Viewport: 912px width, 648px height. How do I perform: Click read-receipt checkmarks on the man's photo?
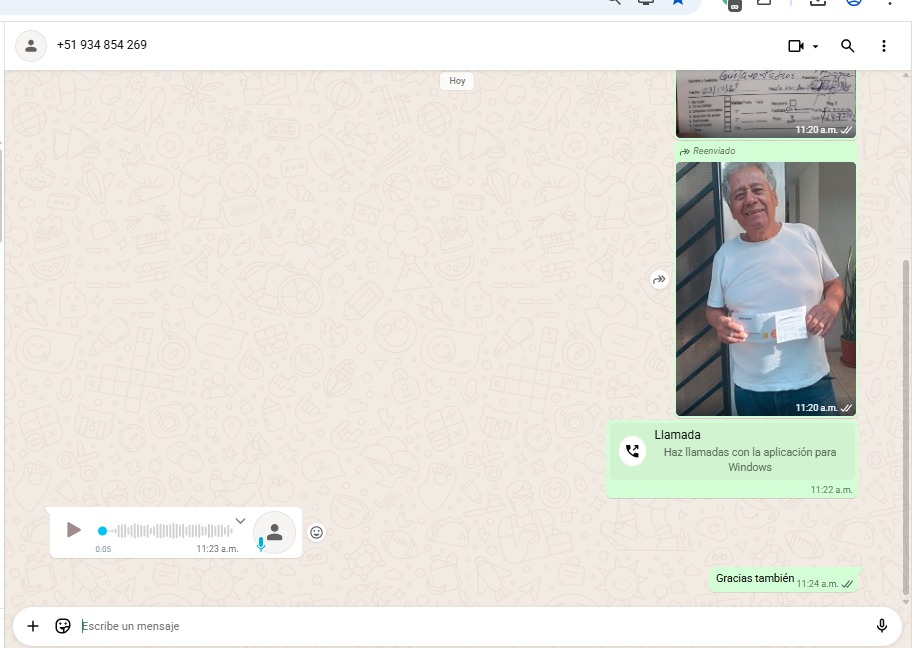tap(846, 408)
